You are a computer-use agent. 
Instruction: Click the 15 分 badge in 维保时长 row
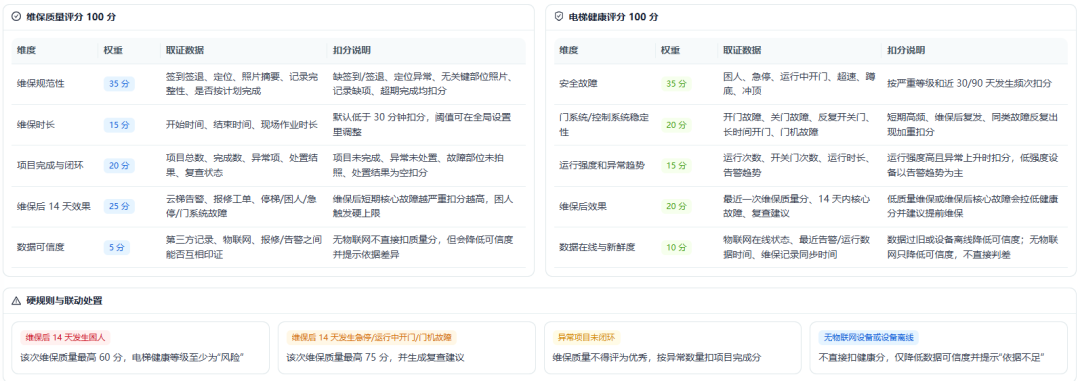[120, 125]
